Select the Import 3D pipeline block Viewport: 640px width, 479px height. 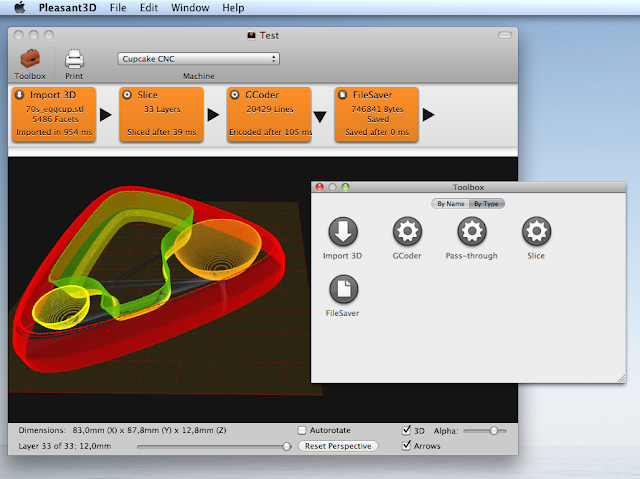(x=55, y=114)
